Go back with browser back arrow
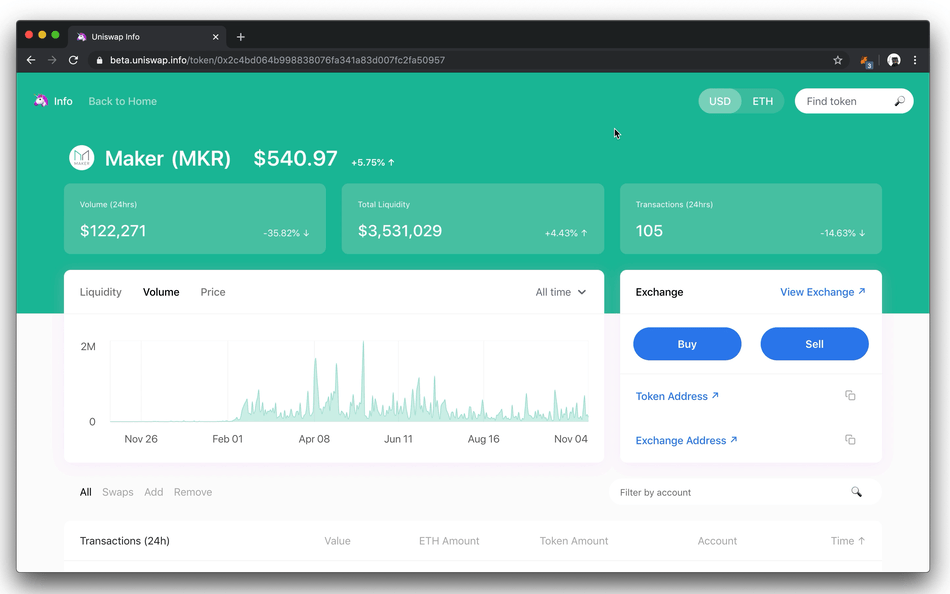The image size is (950, 594). [31, 60]
